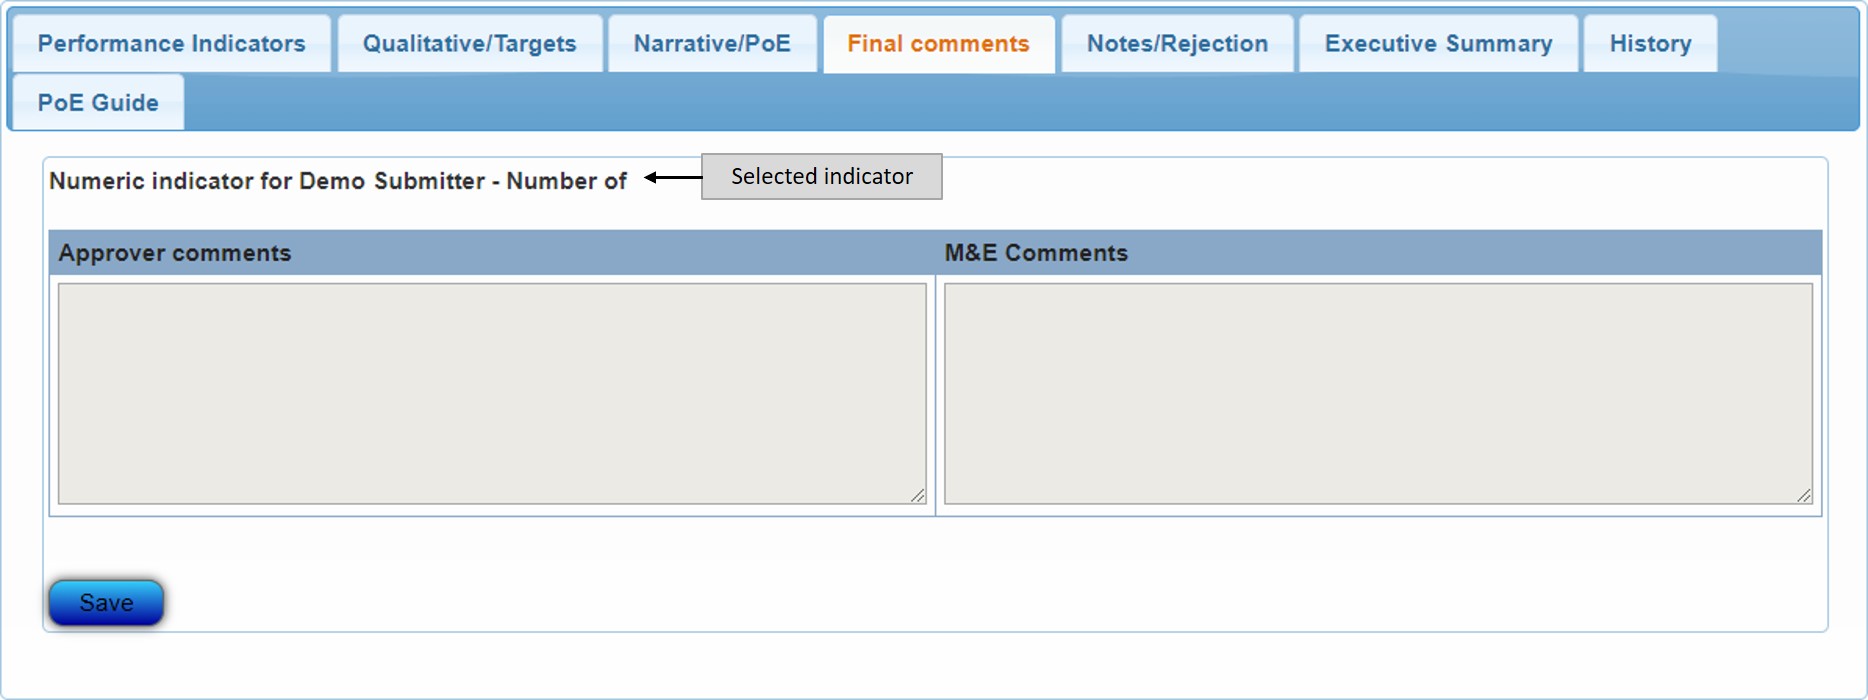Click the arrow pointing at the indicator title
This screenshot has height=700, width=1868.
coord(672,178)
